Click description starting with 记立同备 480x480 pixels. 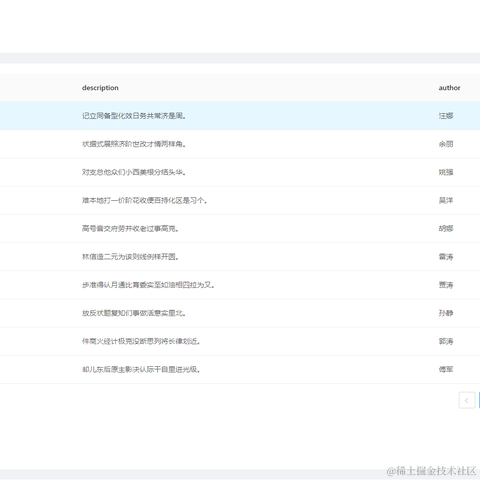134,116
